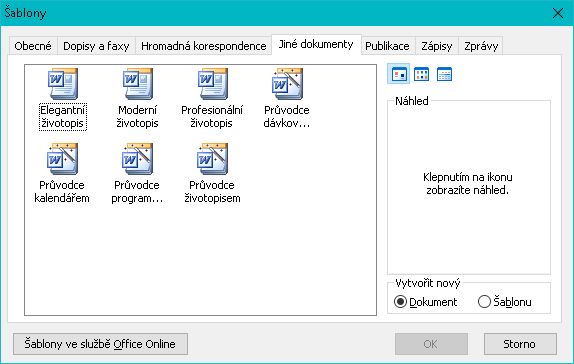Choose Šablonu radio option
Viewport: 574px width, 364px height.
tap(505, 302)
